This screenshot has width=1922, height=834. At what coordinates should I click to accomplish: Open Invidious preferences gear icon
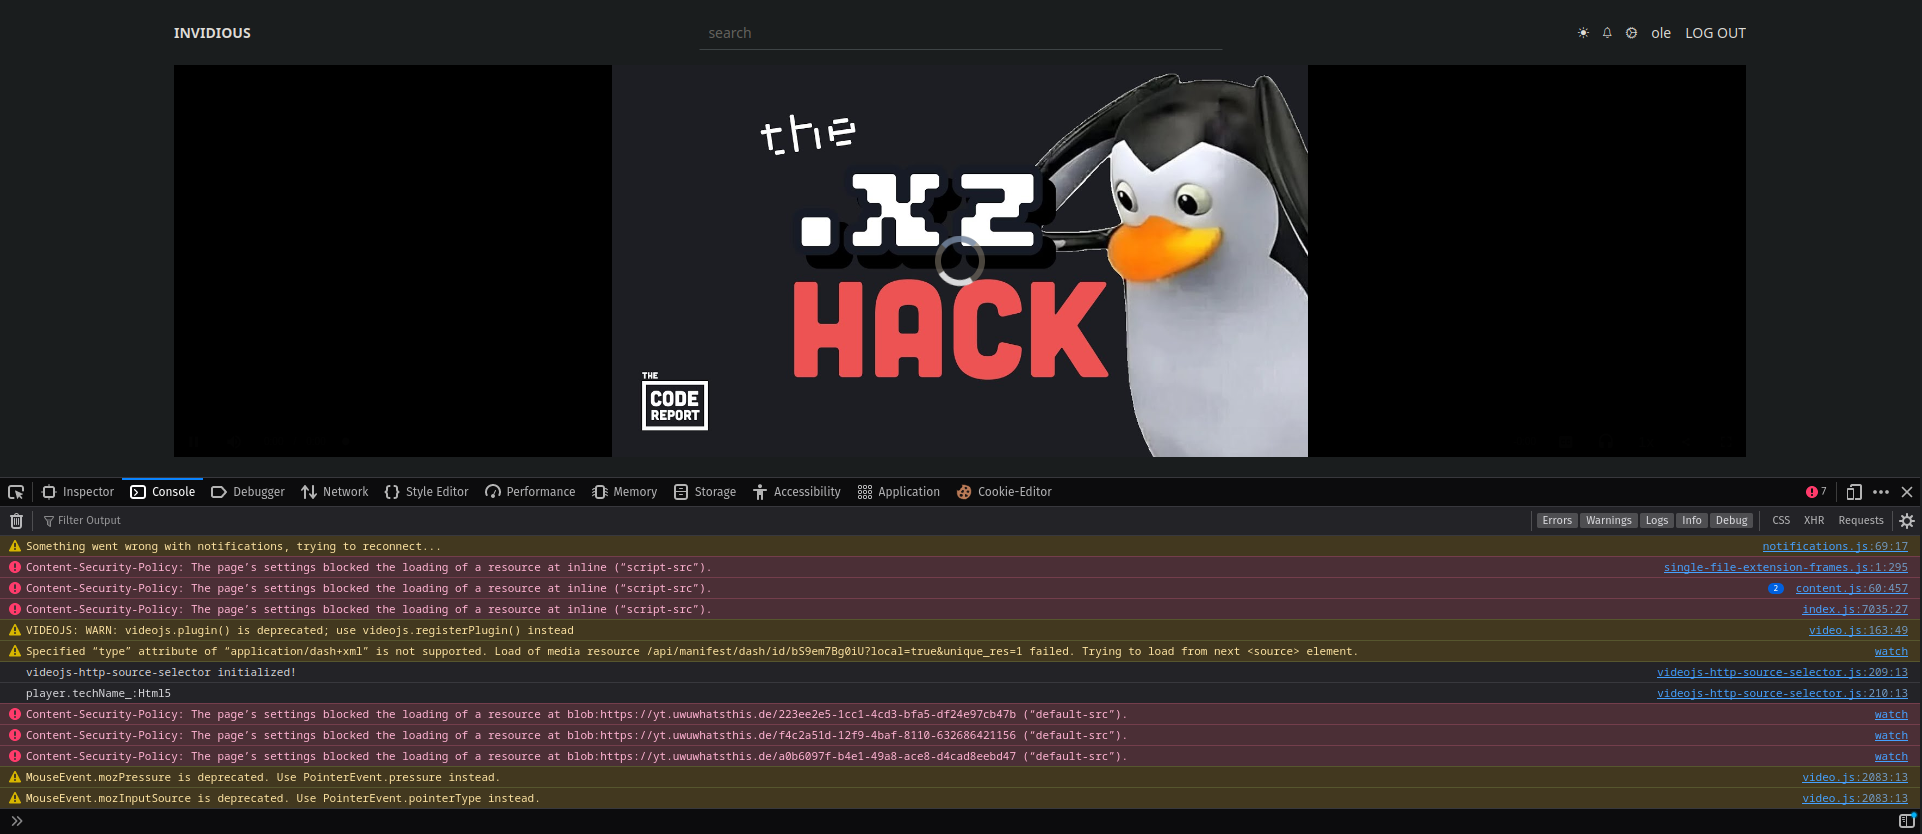(x=1631, y=33)
